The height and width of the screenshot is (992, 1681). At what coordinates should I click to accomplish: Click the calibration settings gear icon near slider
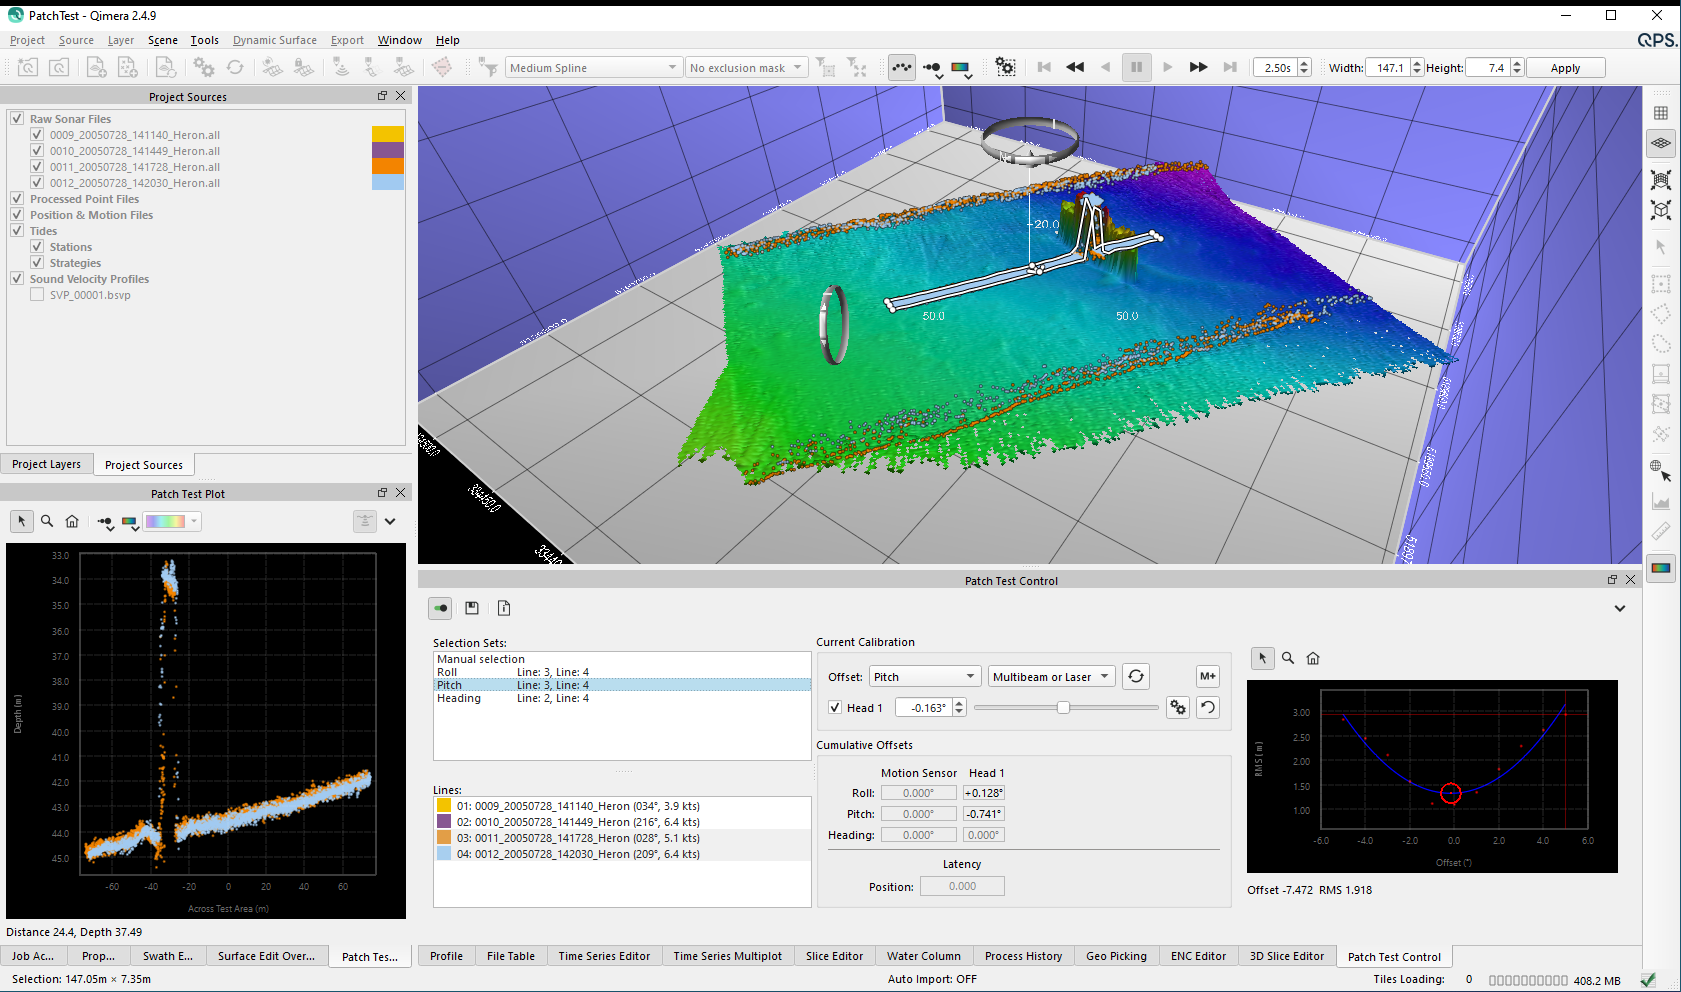pyautogui.click(x=1178, y=708)
